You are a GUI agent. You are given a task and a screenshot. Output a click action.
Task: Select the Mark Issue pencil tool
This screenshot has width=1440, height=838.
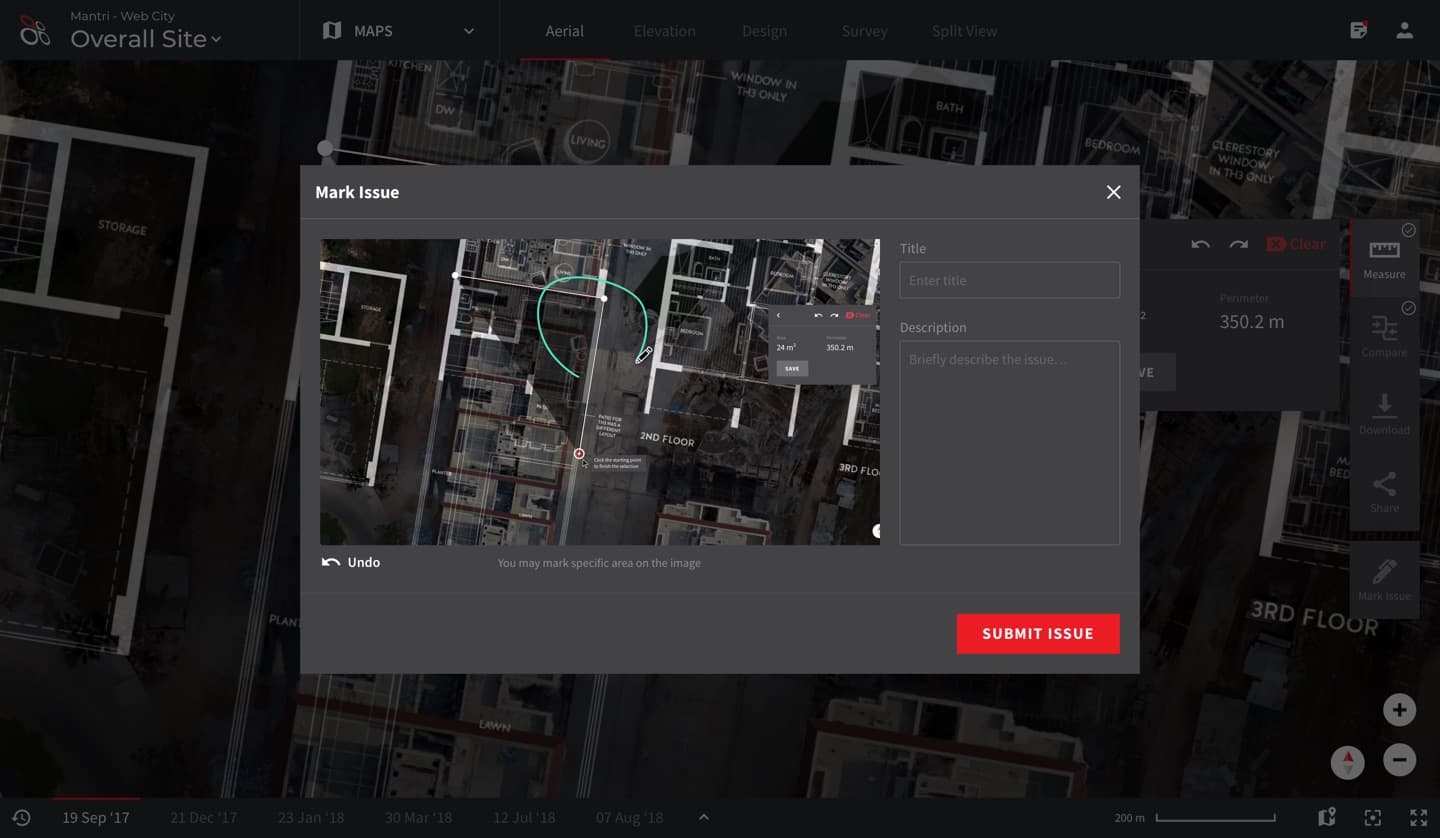[x=1384, y=580]
